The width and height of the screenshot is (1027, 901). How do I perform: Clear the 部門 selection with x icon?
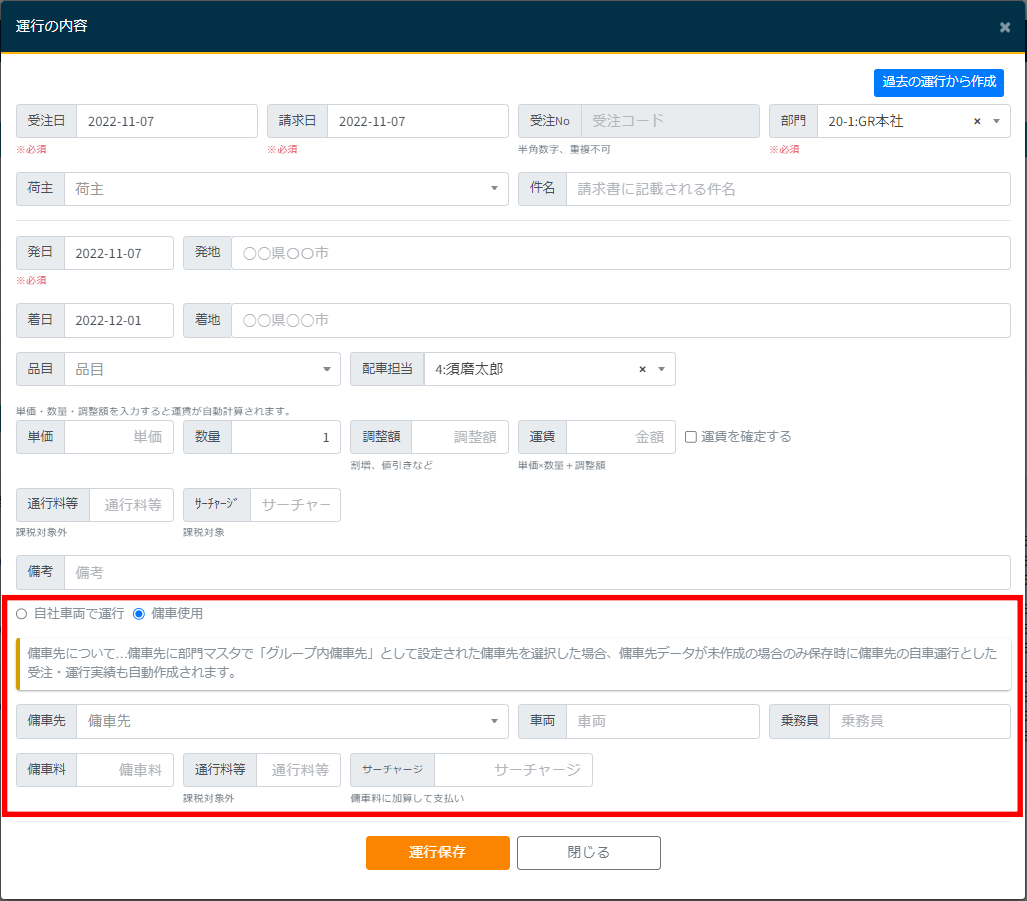977,121
